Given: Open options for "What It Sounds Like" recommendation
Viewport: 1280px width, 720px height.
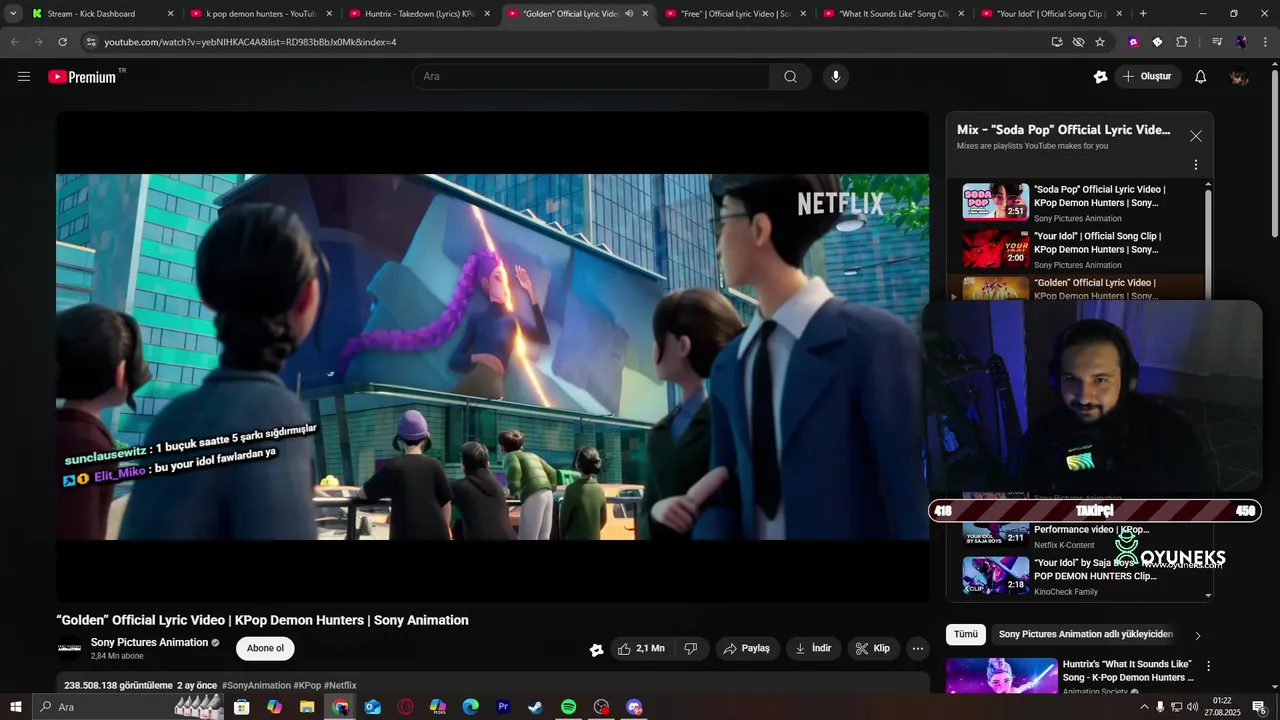Looking at the screenshot, I should pyautogui.click(x=1208, y=666).
